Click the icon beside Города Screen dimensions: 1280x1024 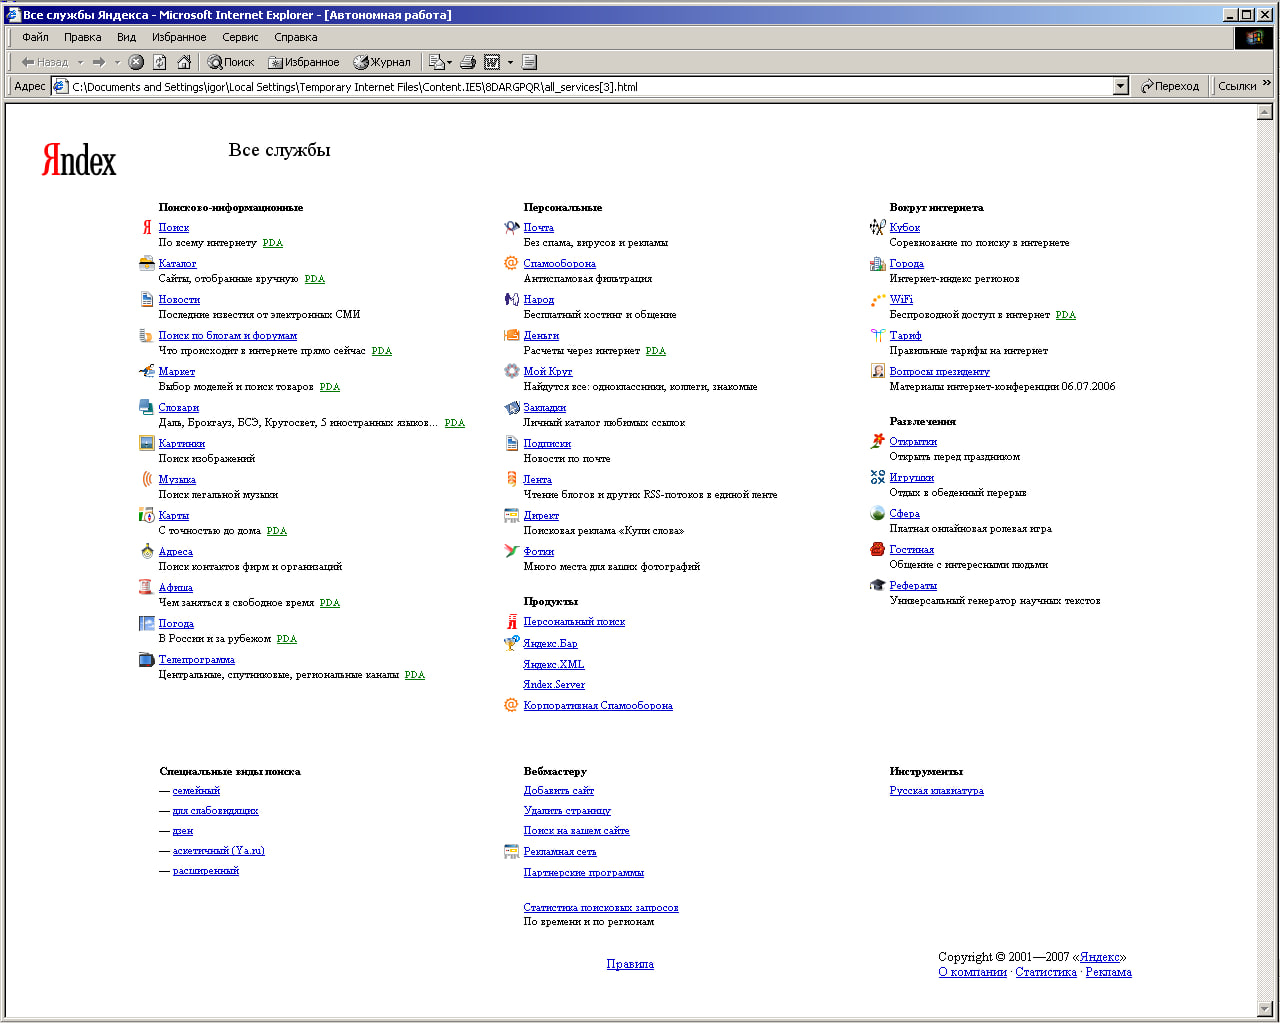[878, 264]
